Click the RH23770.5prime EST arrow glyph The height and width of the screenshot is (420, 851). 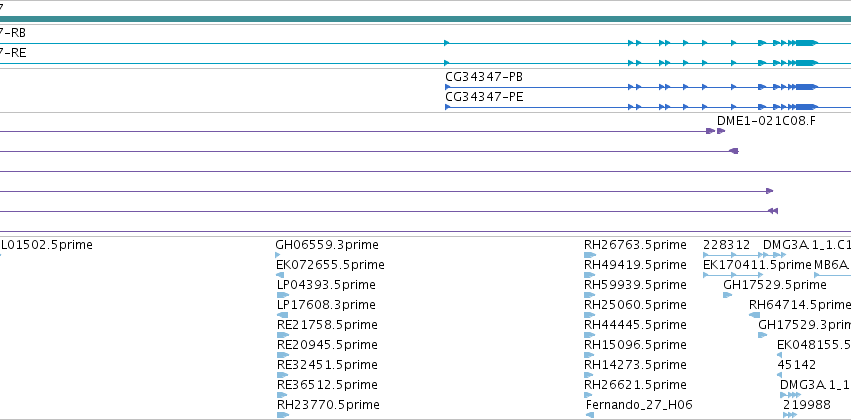point(283,415)
